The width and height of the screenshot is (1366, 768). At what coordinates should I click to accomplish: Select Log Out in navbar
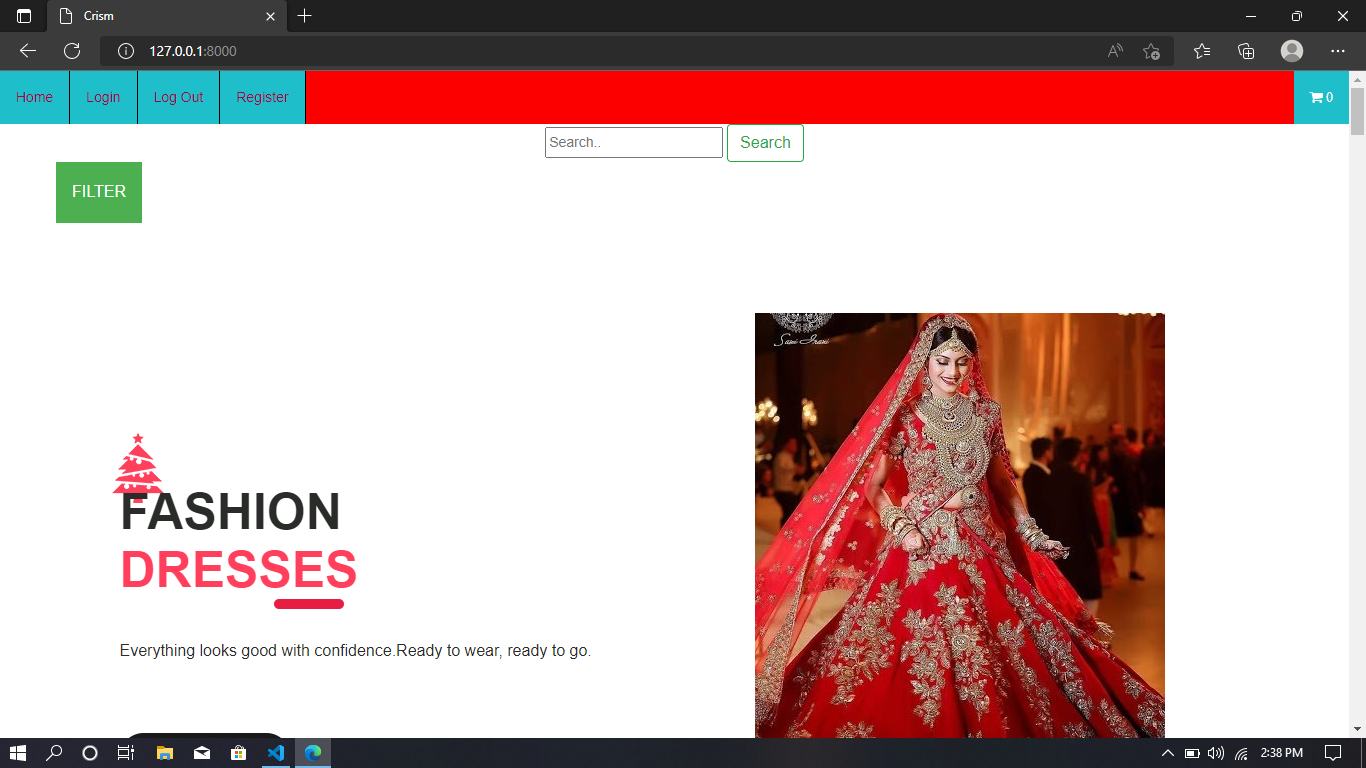[178, 97]
